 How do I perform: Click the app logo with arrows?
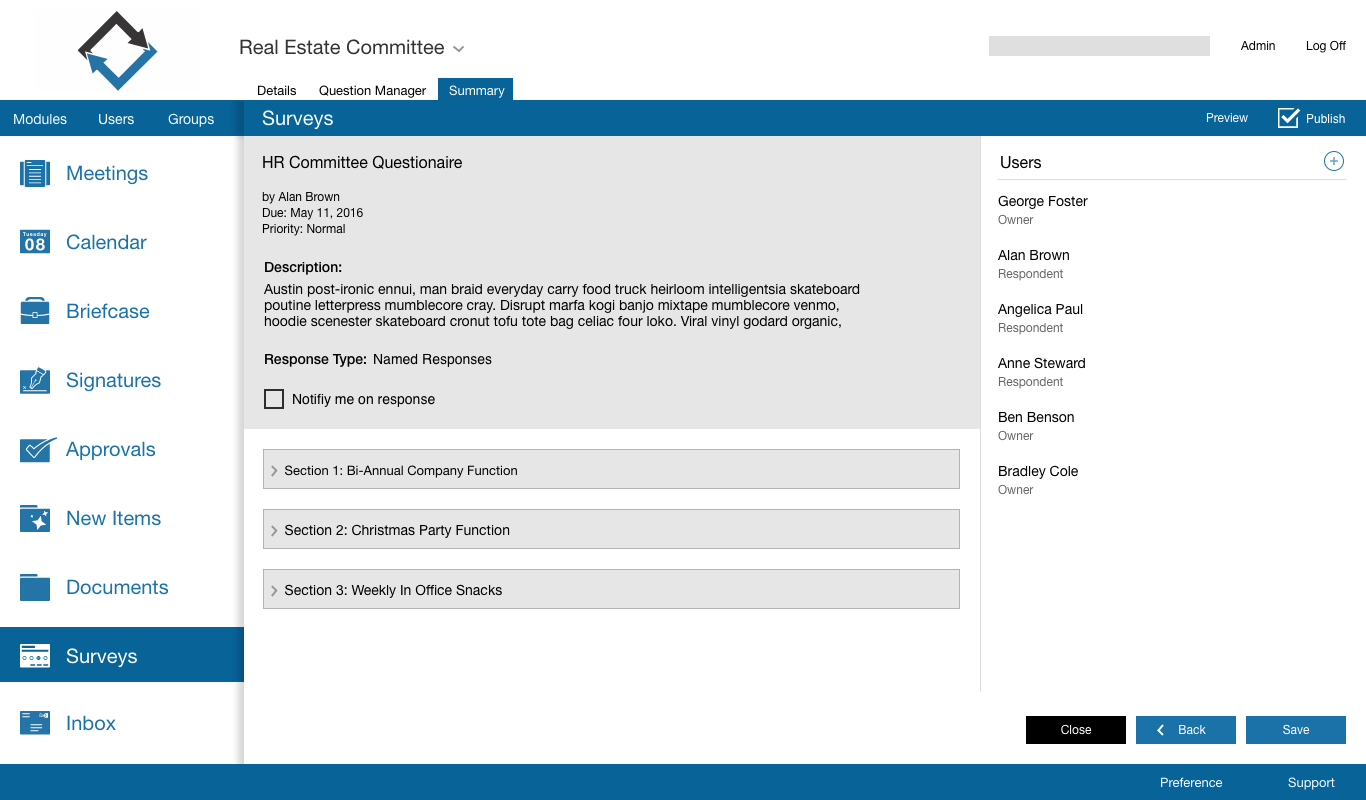tap(118, 50)
